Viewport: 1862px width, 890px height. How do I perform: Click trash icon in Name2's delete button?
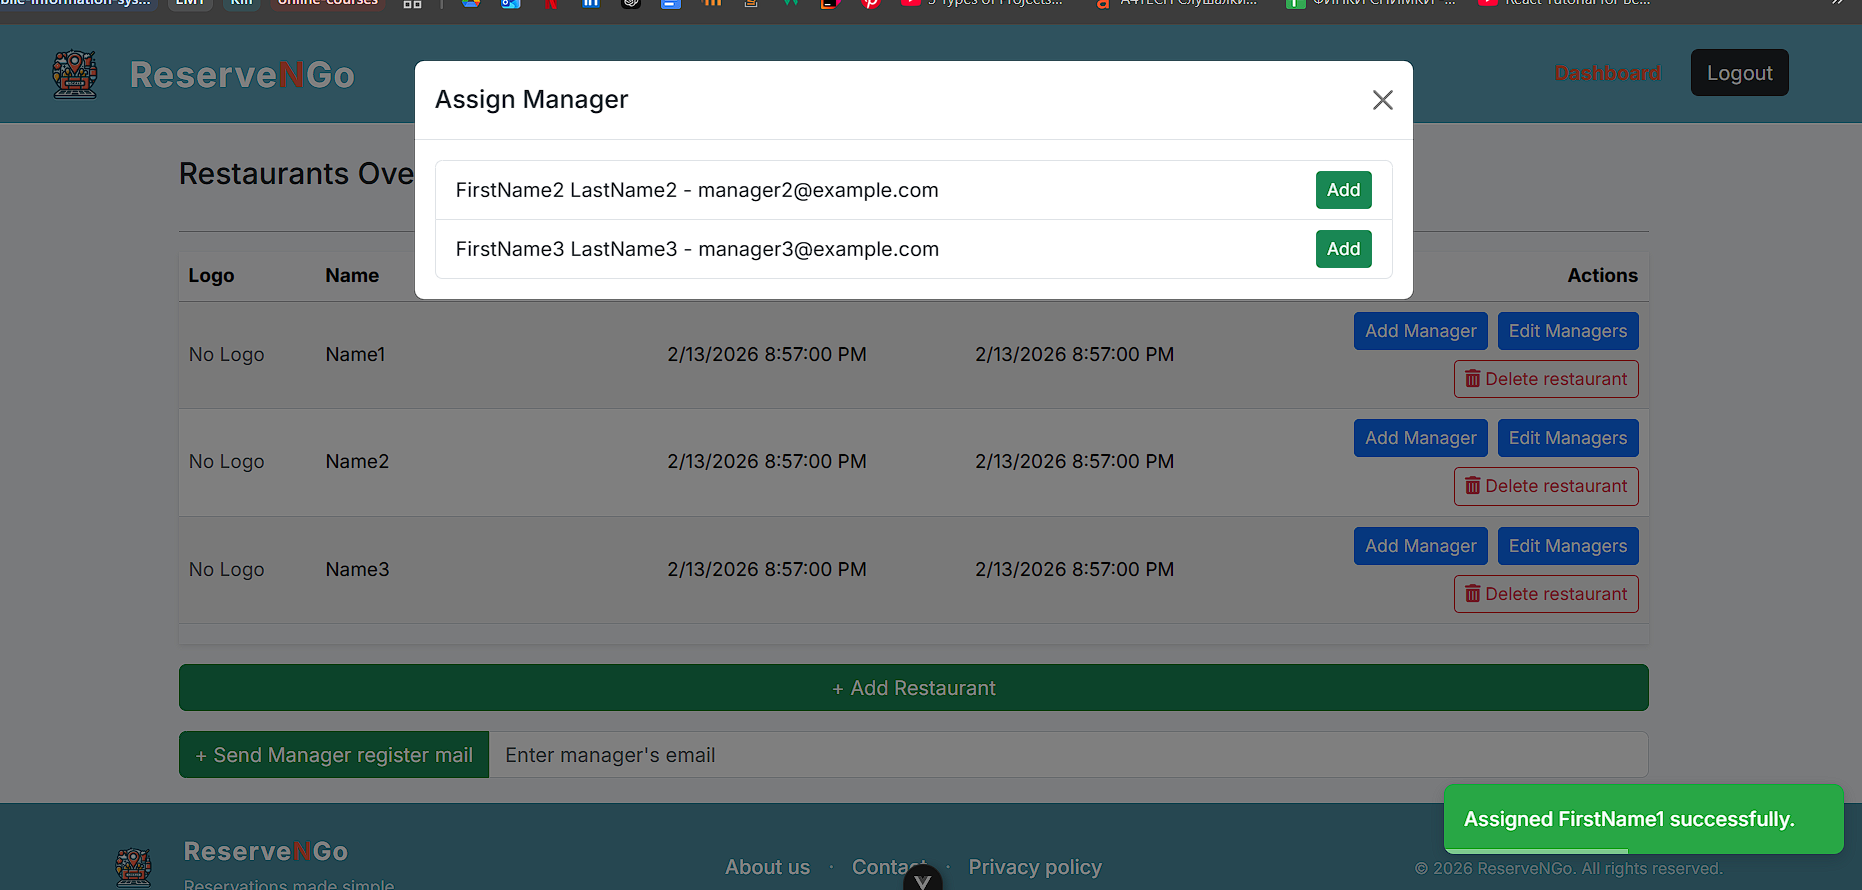1472,486
